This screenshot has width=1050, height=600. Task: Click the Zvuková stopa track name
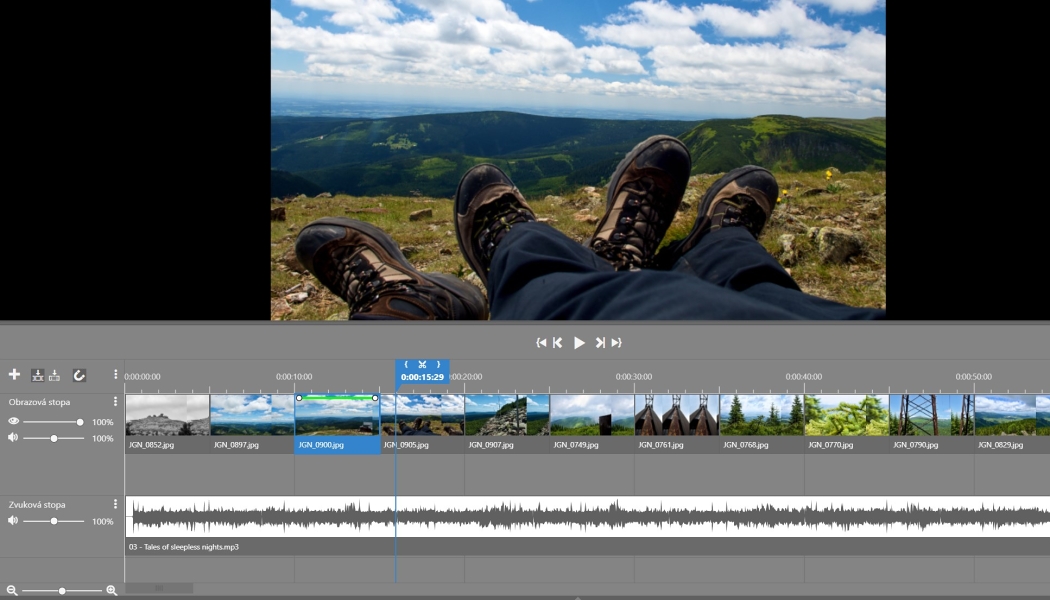[x=37, y=504]
